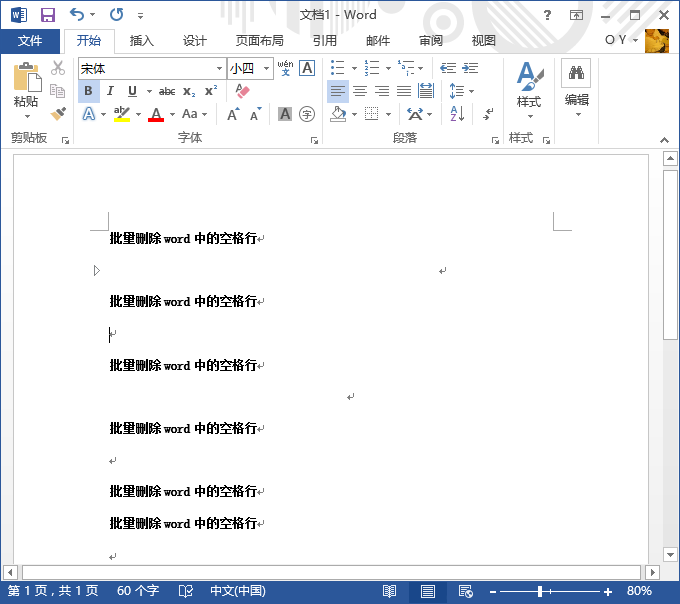Screen dimensions: 680x604
Task: Show or hide paragraph marks
Action: tap(487, 114)
